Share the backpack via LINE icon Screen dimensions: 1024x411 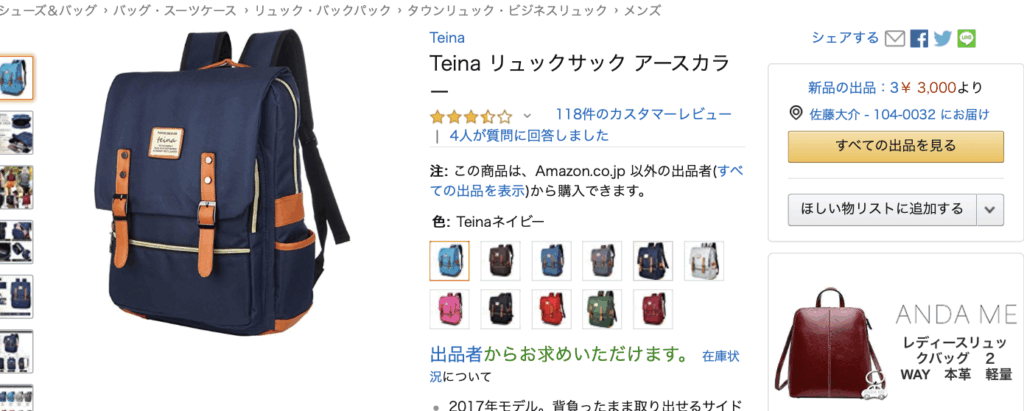967,39
